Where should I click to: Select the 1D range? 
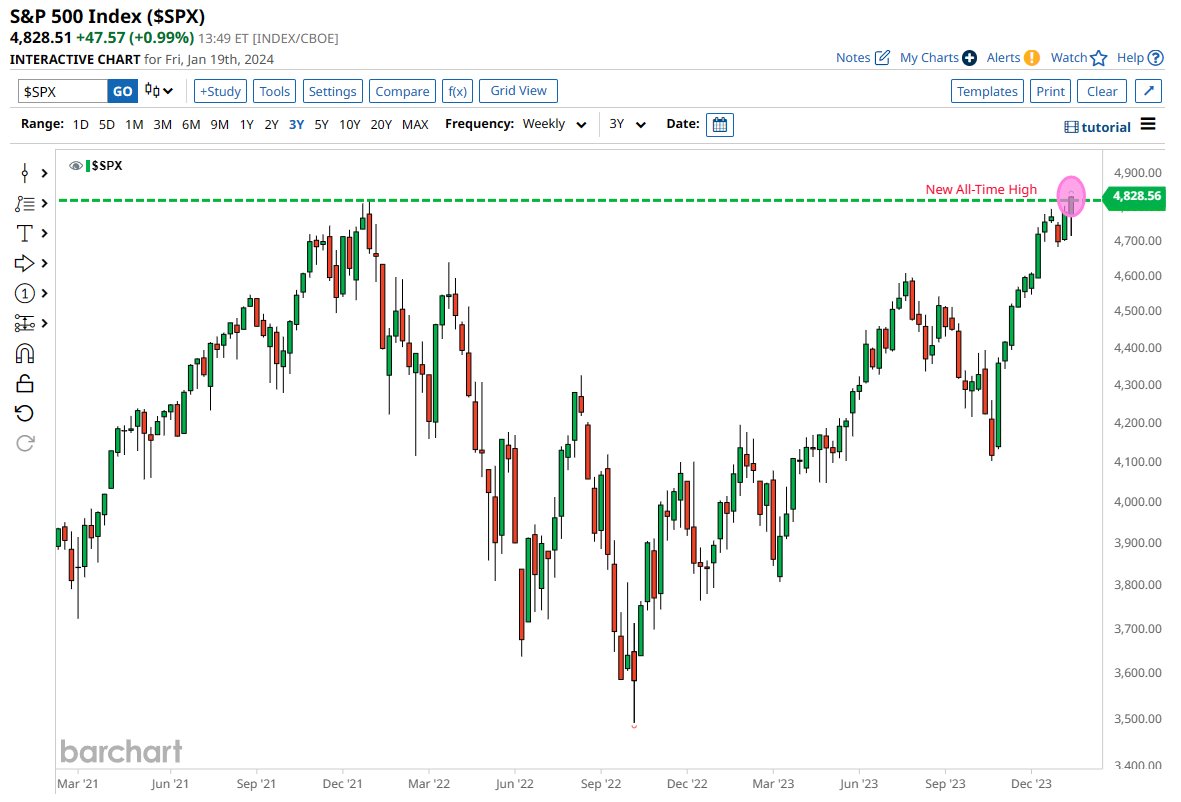(x=81, y=124)
